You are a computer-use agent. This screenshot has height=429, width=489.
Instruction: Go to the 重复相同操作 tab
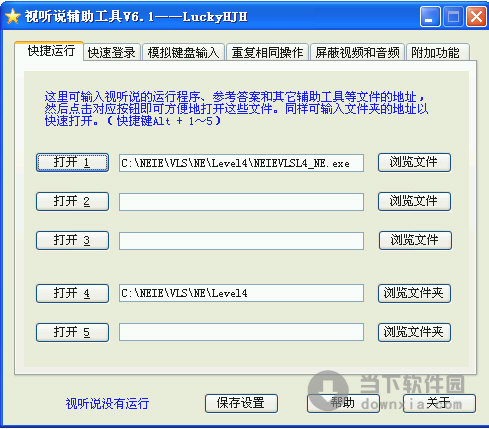pyautogui.click(x=267, y=52)
